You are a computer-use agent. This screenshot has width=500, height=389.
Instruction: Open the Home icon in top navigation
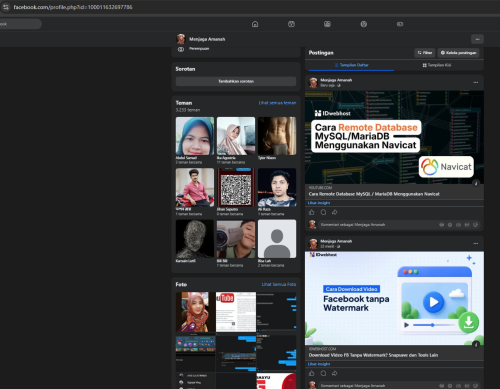255,24
